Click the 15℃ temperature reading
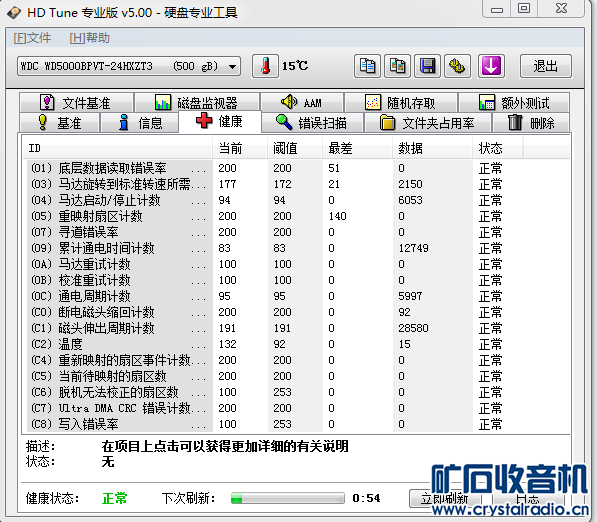Image resolution: width=597 pixels, height=522 pixels. point(295,66)
